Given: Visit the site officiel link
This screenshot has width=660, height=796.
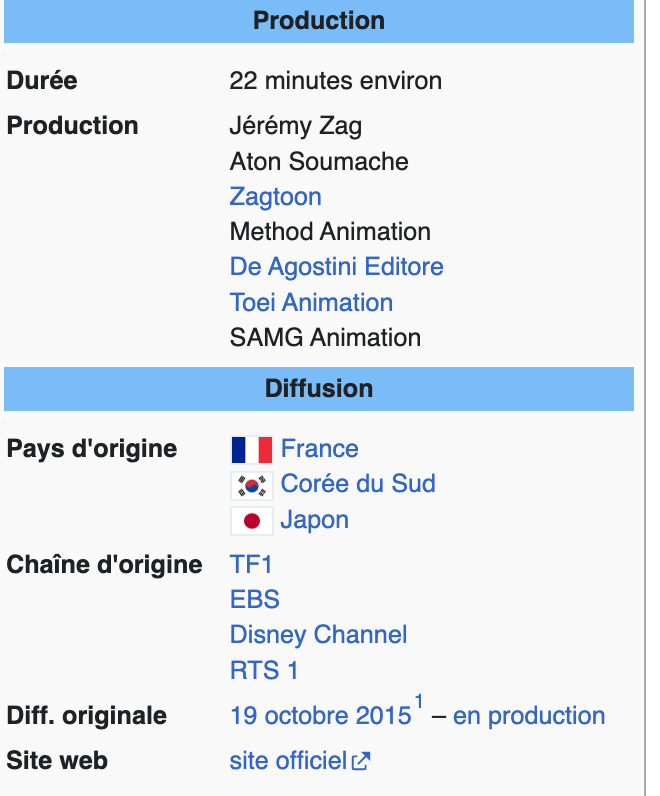Looking at the screenshot, I should pyautogui.click(x=288, y=761).
